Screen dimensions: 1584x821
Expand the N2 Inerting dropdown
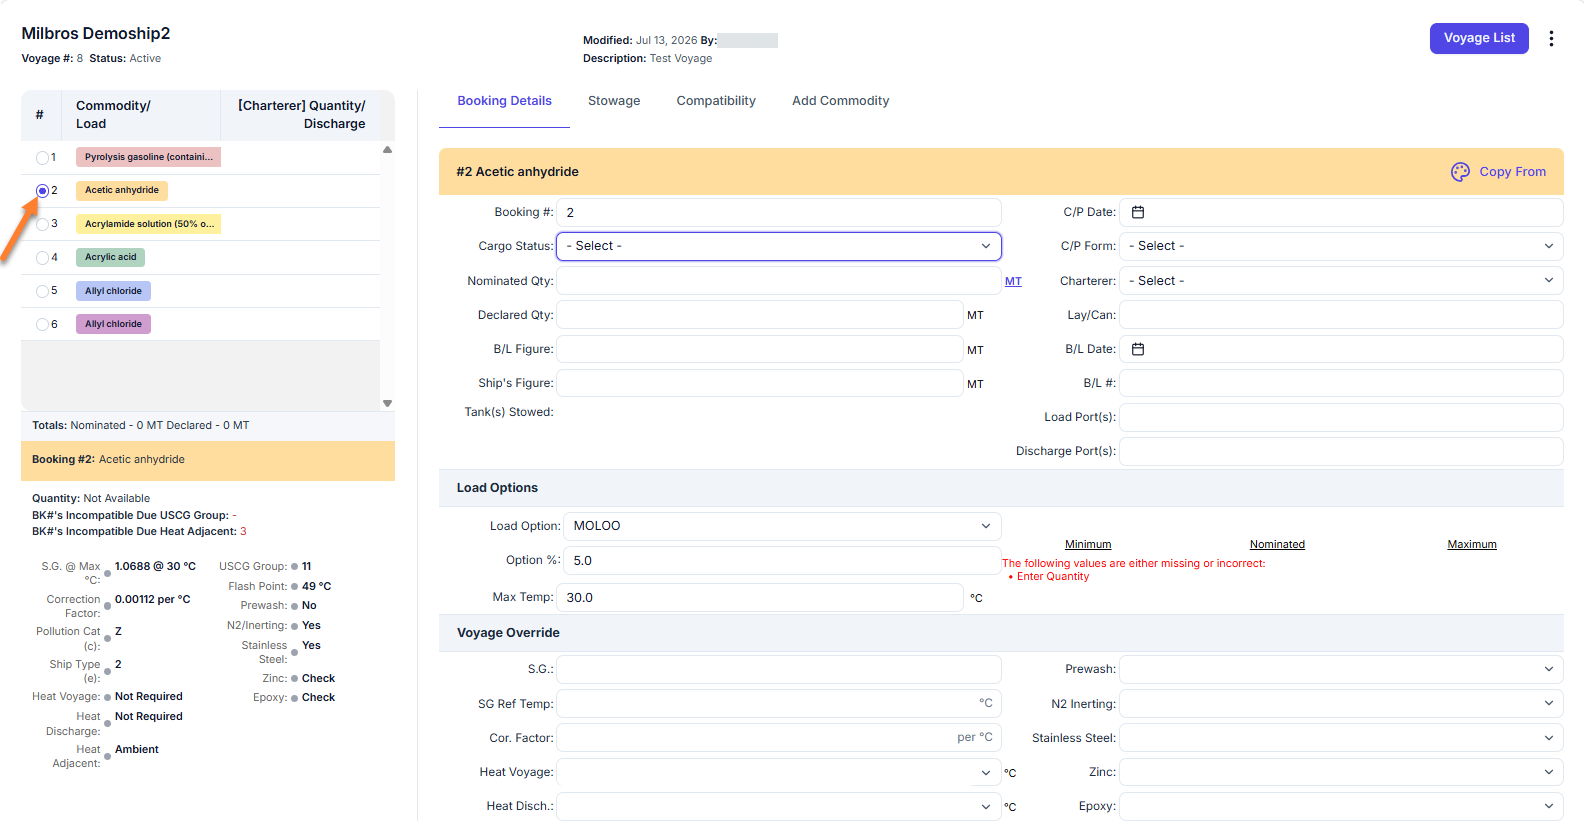[1341, 704]
